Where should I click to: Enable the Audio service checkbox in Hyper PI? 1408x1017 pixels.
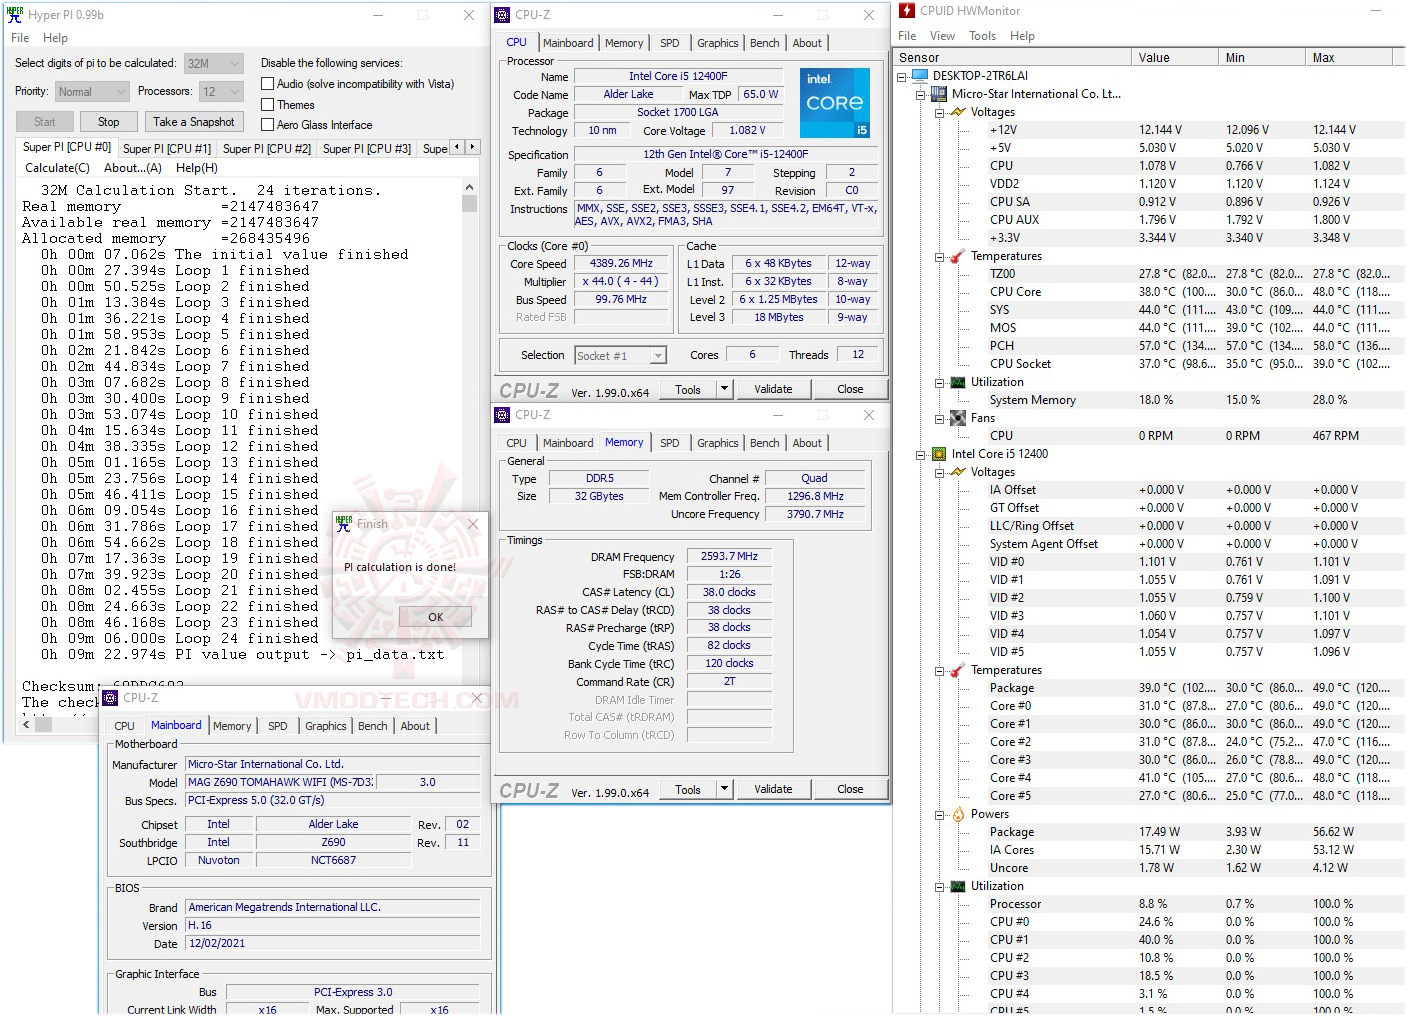(x=268, y=84)
